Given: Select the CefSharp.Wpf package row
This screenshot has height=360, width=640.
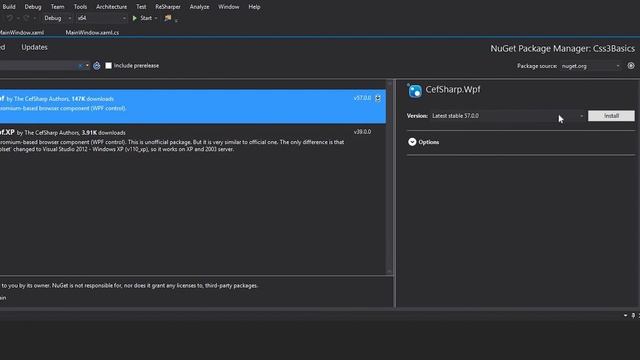Looking at the screenshot, I should (193, 106).
